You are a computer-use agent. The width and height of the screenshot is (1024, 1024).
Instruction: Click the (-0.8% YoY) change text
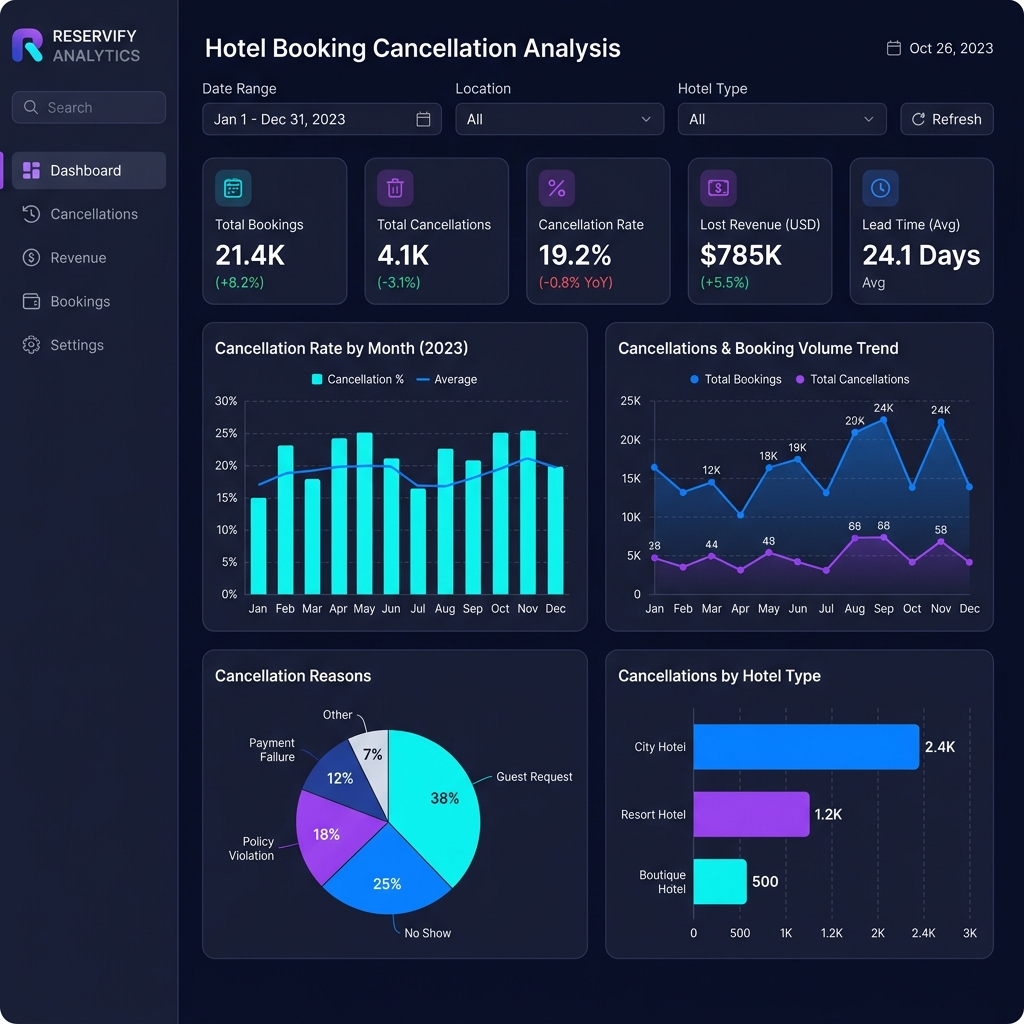(575, 283)
